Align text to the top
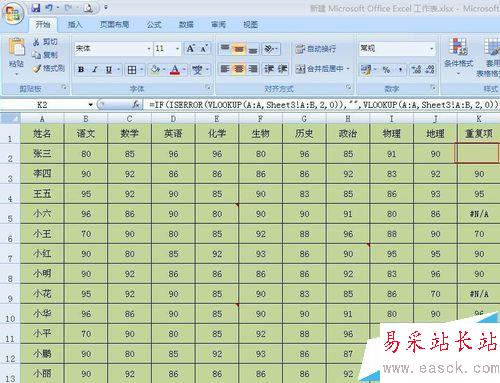The height and width of the screenshot is (383, 500). tap(225, 49)
